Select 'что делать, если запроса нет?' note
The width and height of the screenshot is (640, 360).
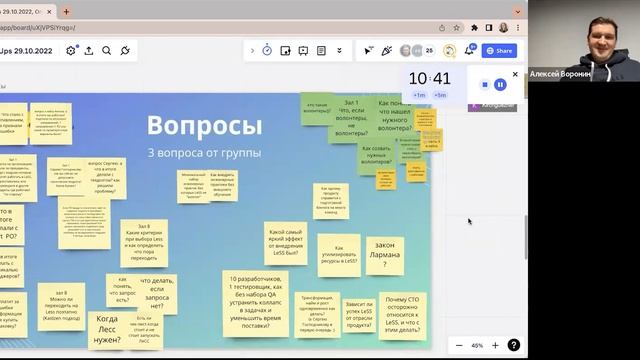157,293
